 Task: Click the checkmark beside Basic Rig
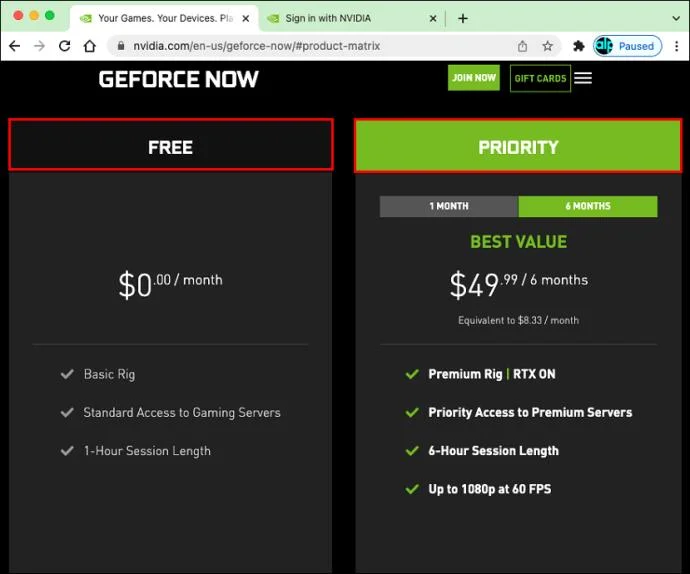pos(67,374)
